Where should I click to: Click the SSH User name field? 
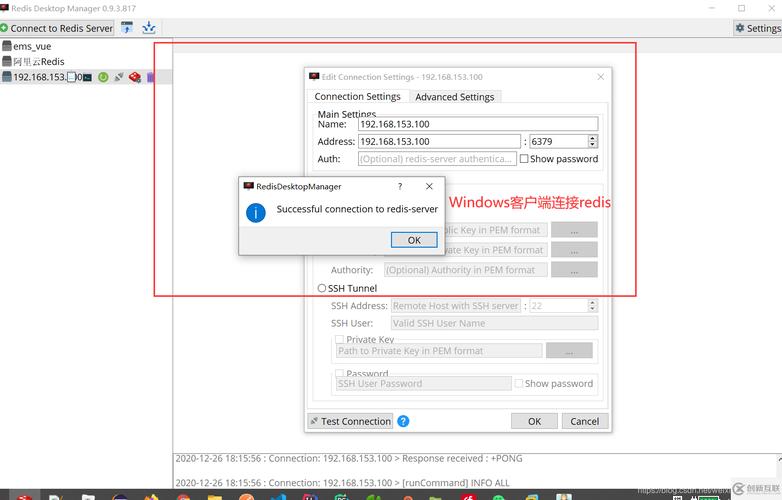(494, 323)
